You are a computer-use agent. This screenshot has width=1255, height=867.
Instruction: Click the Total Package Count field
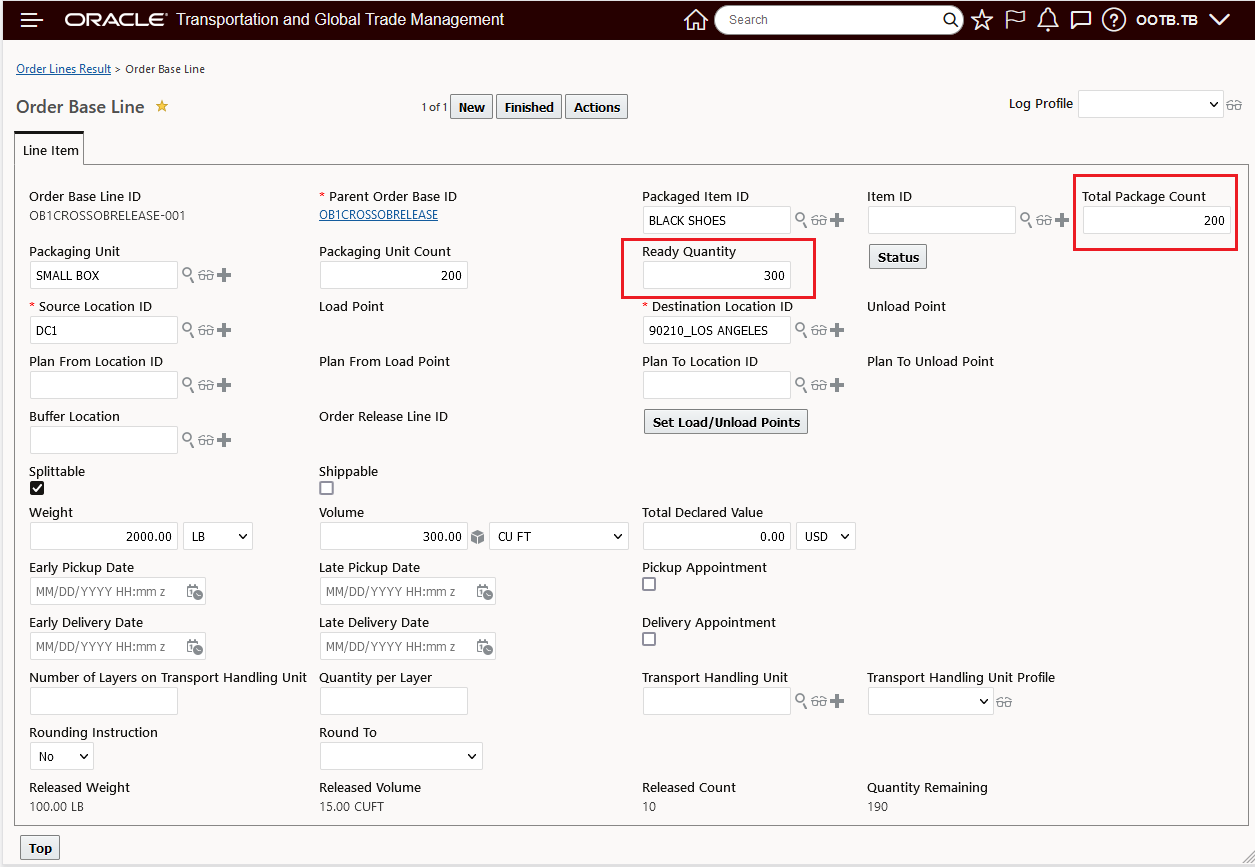point(1156,220)
